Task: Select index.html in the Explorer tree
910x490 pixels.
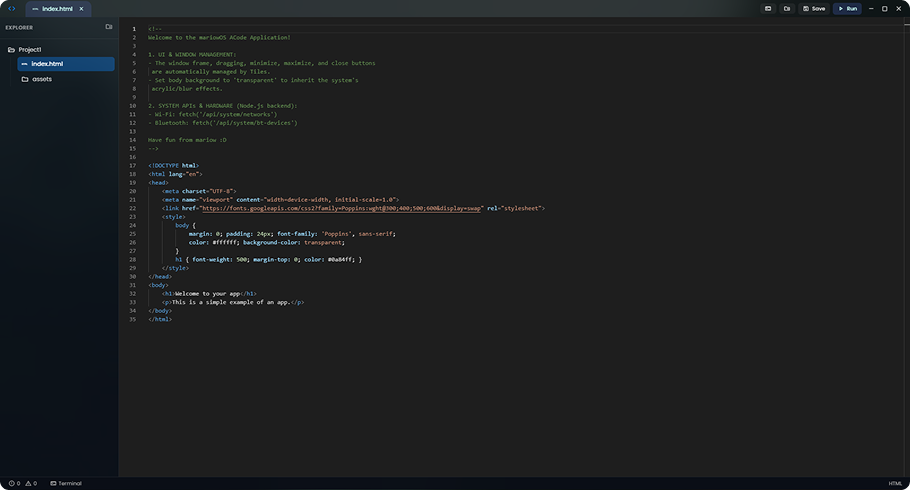Action: pyautogui.click(x=66, y=64)
